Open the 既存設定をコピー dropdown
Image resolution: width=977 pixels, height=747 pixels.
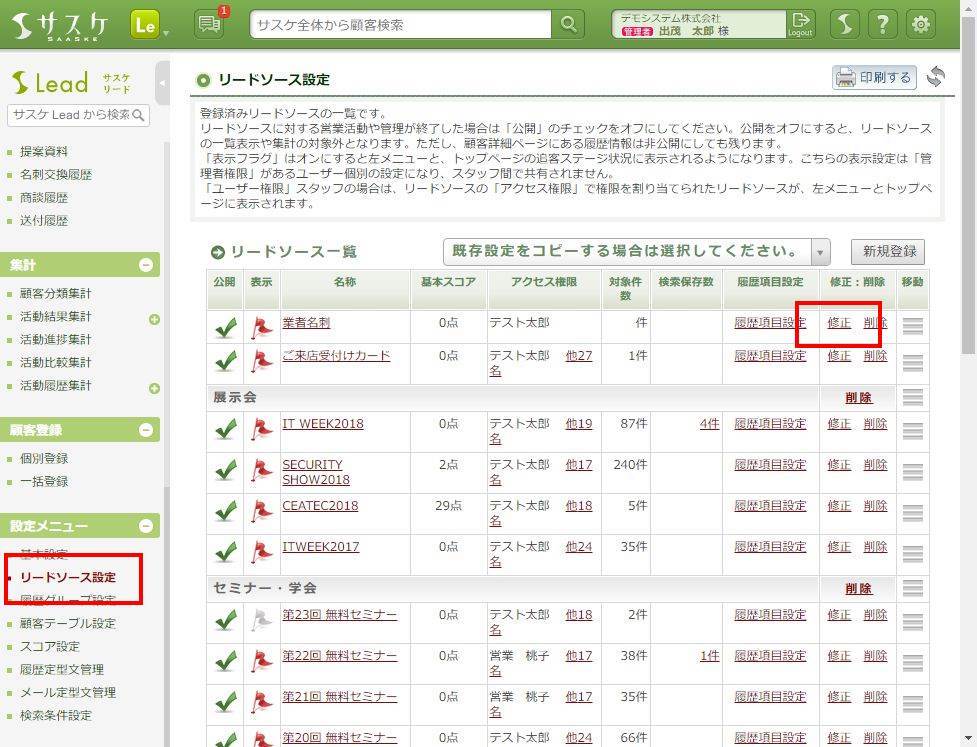tap(637, 251)
